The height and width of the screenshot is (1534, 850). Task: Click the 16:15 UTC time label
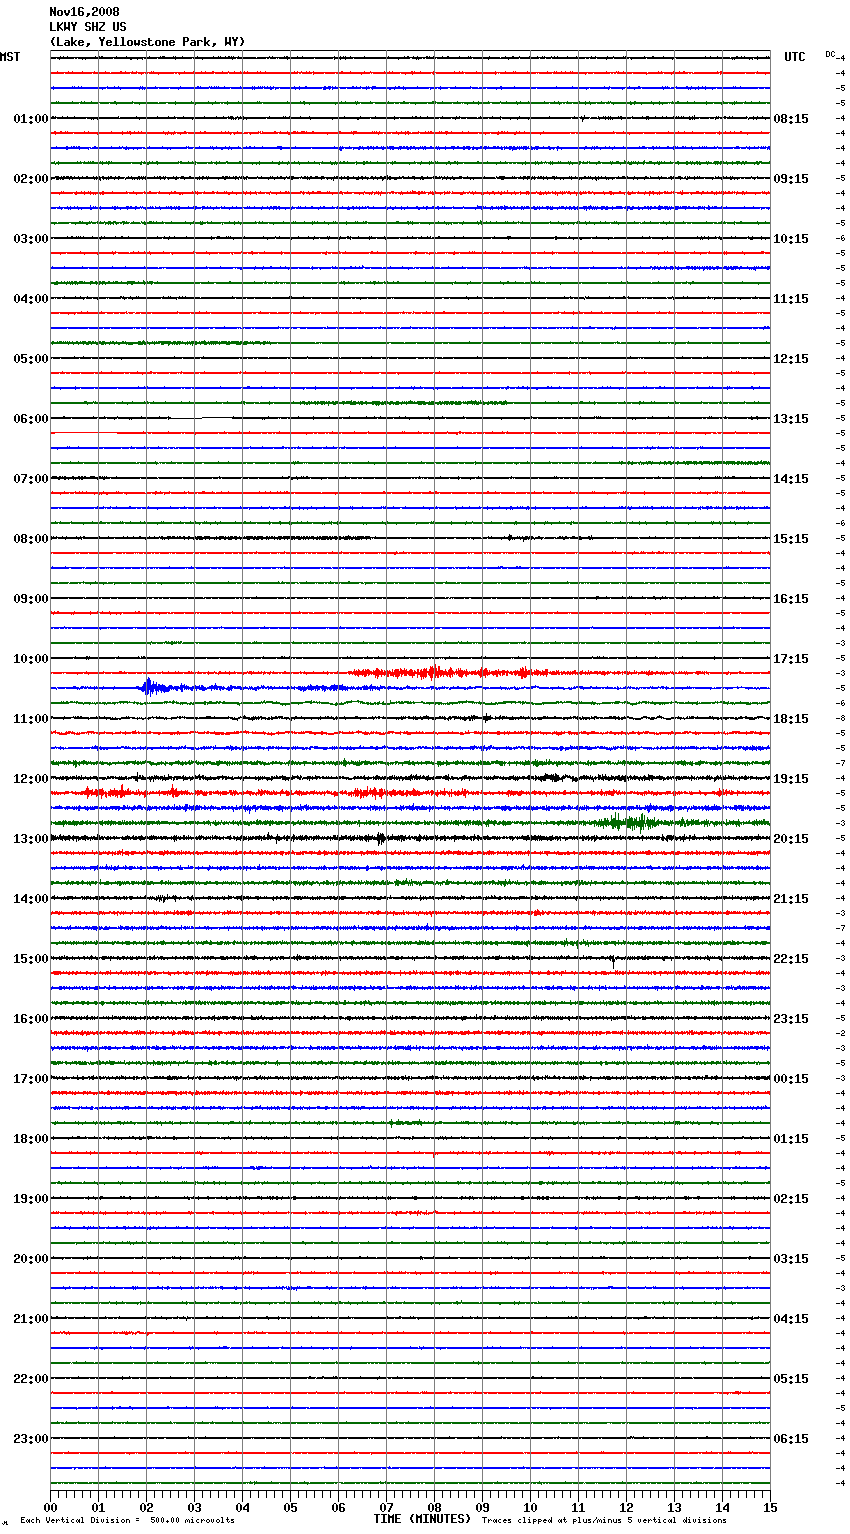[791, 599]
